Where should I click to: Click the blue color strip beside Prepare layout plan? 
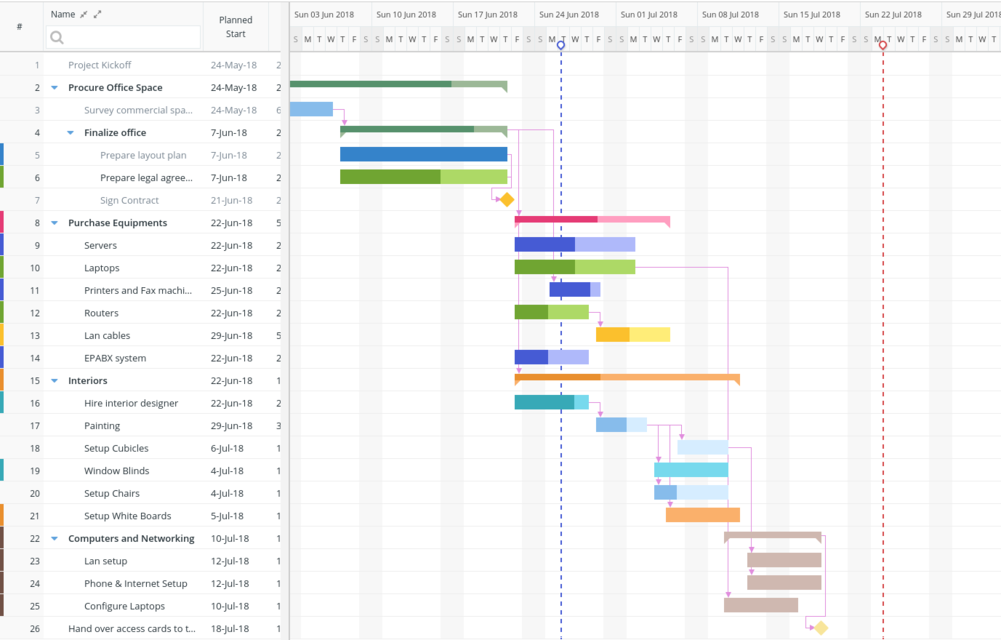pos(2,154)
